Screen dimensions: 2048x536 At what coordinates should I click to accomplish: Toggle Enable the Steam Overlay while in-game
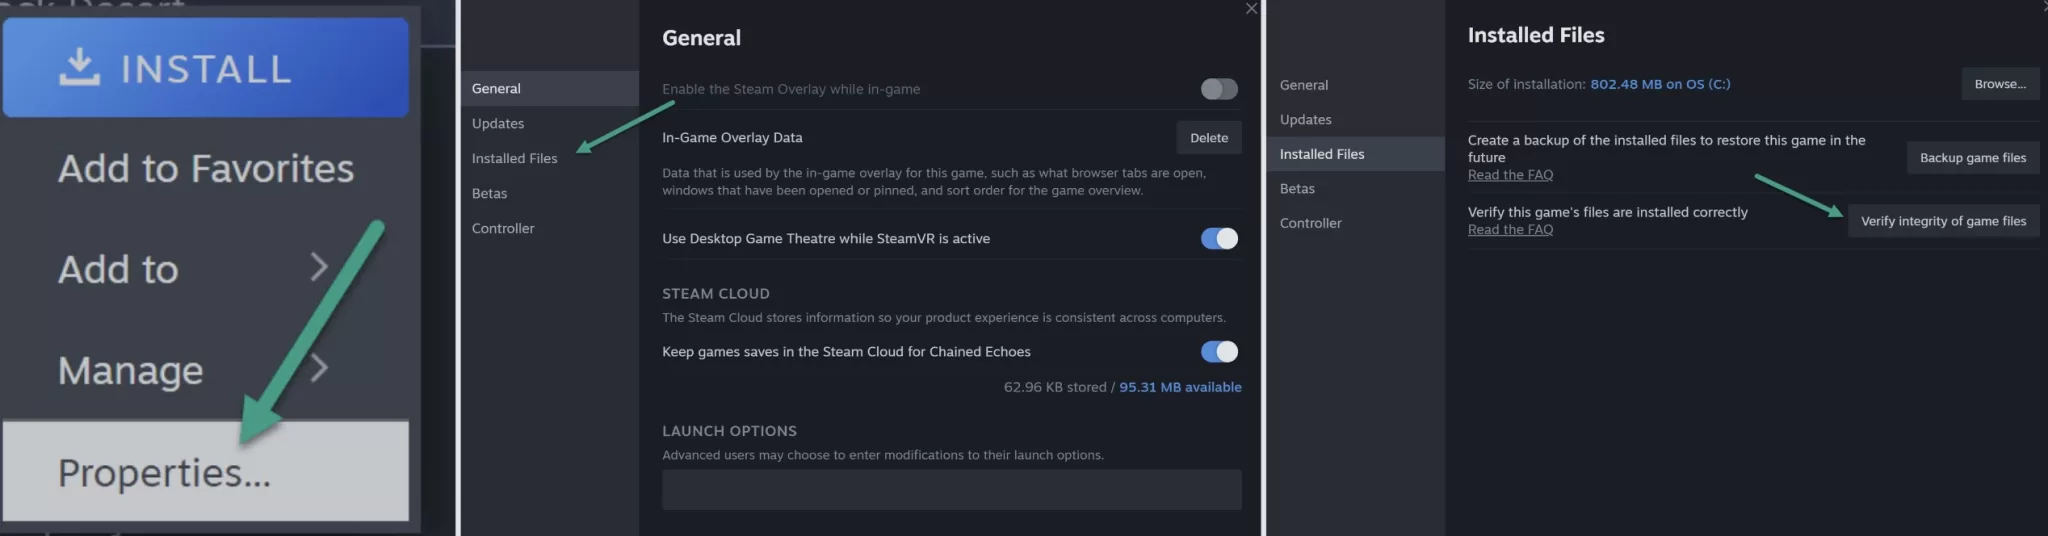click(1219, 89)
